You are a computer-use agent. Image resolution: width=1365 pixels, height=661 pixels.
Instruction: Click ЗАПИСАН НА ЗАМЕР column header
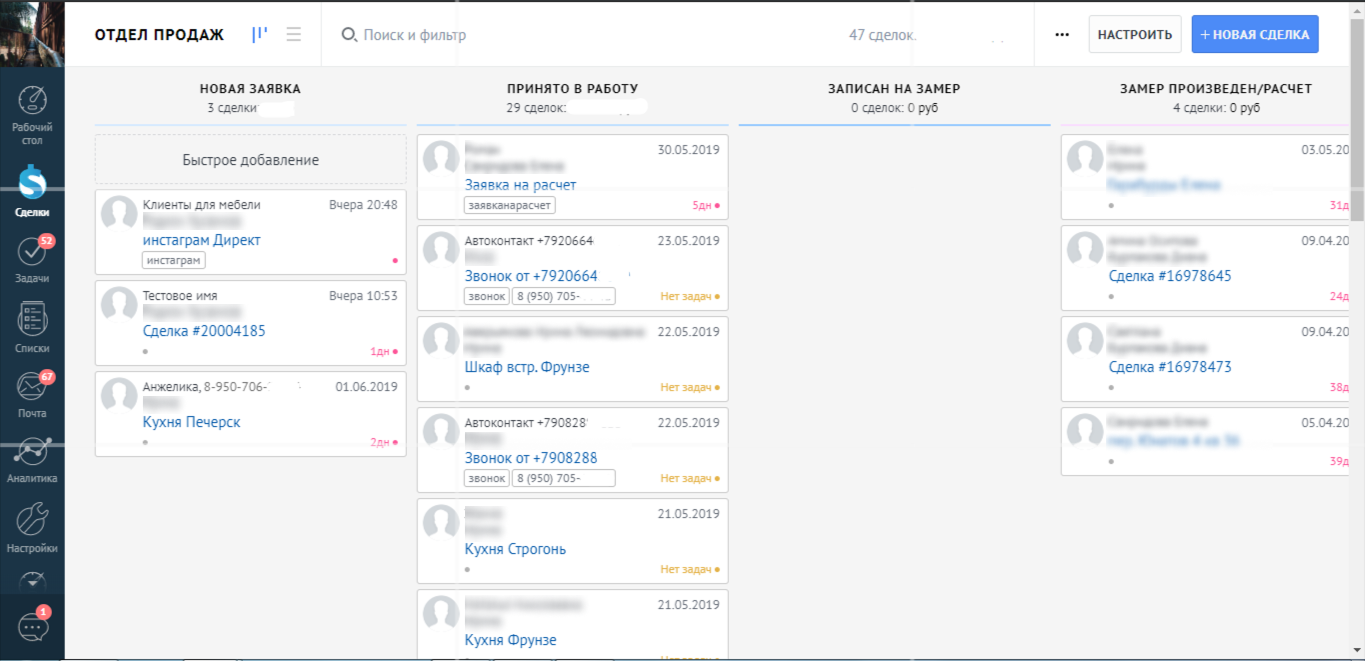pos(894,89)
